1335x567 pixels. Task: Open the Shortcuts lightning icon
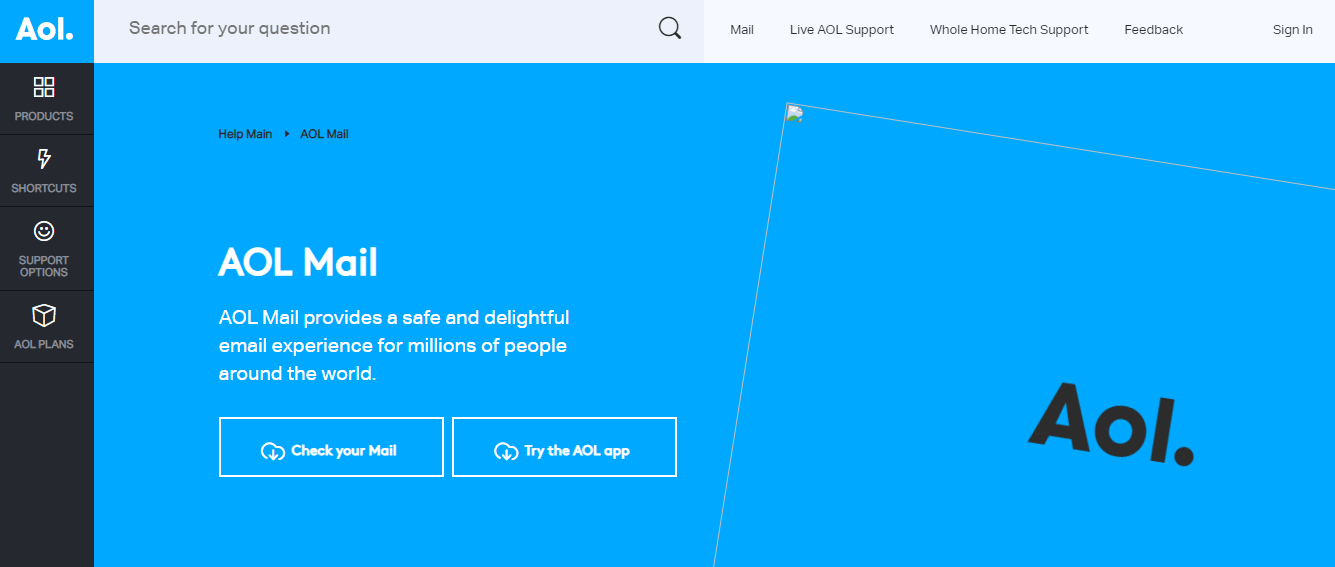point(44,159)
